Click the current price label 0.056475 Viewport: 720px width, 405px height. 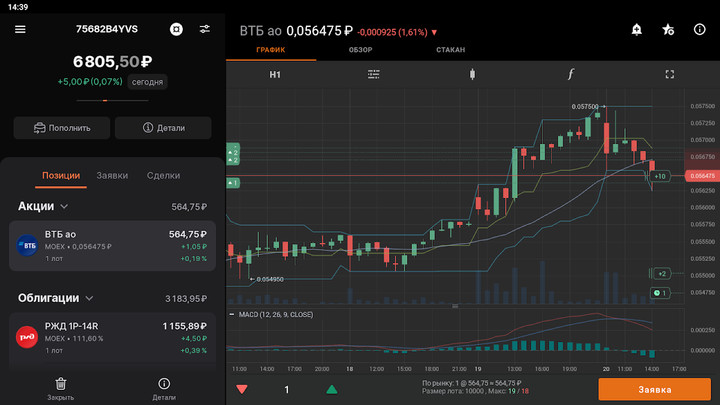coord(702,176)
